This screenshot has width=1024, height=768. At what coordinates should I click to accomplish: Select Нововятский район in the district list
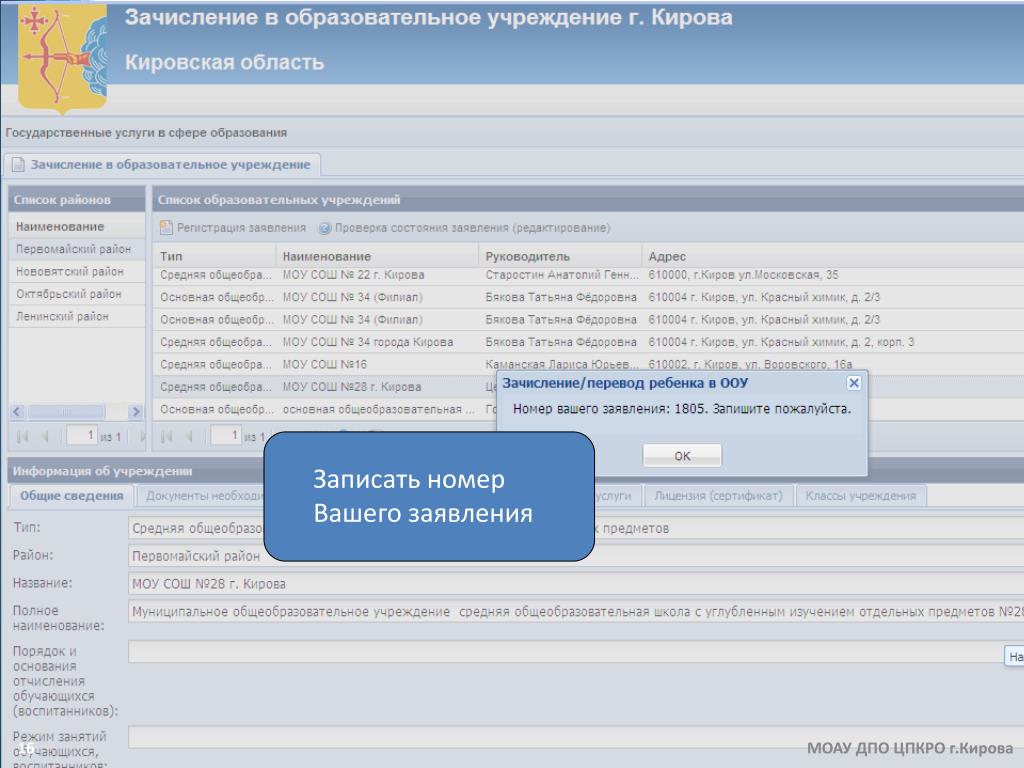[76, 271]
